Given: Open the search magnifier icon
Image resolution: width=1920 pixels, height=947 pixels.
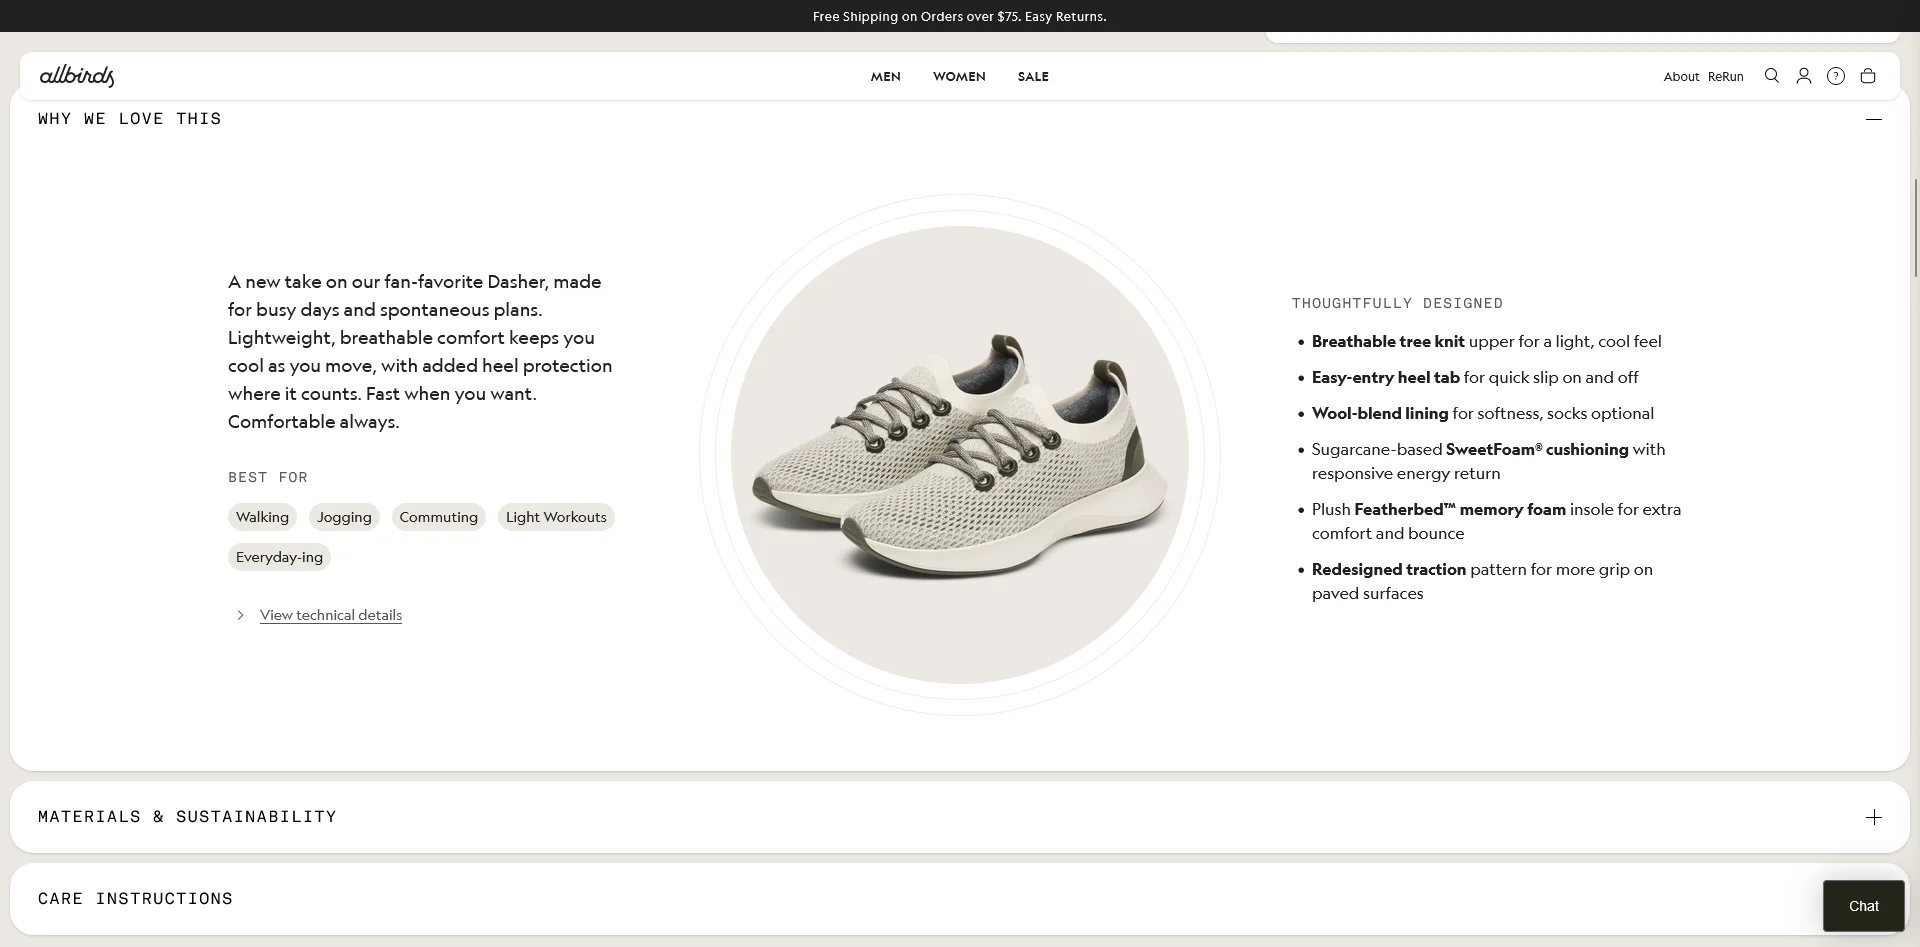Looking at the screenshot, I should point(1772,76).
